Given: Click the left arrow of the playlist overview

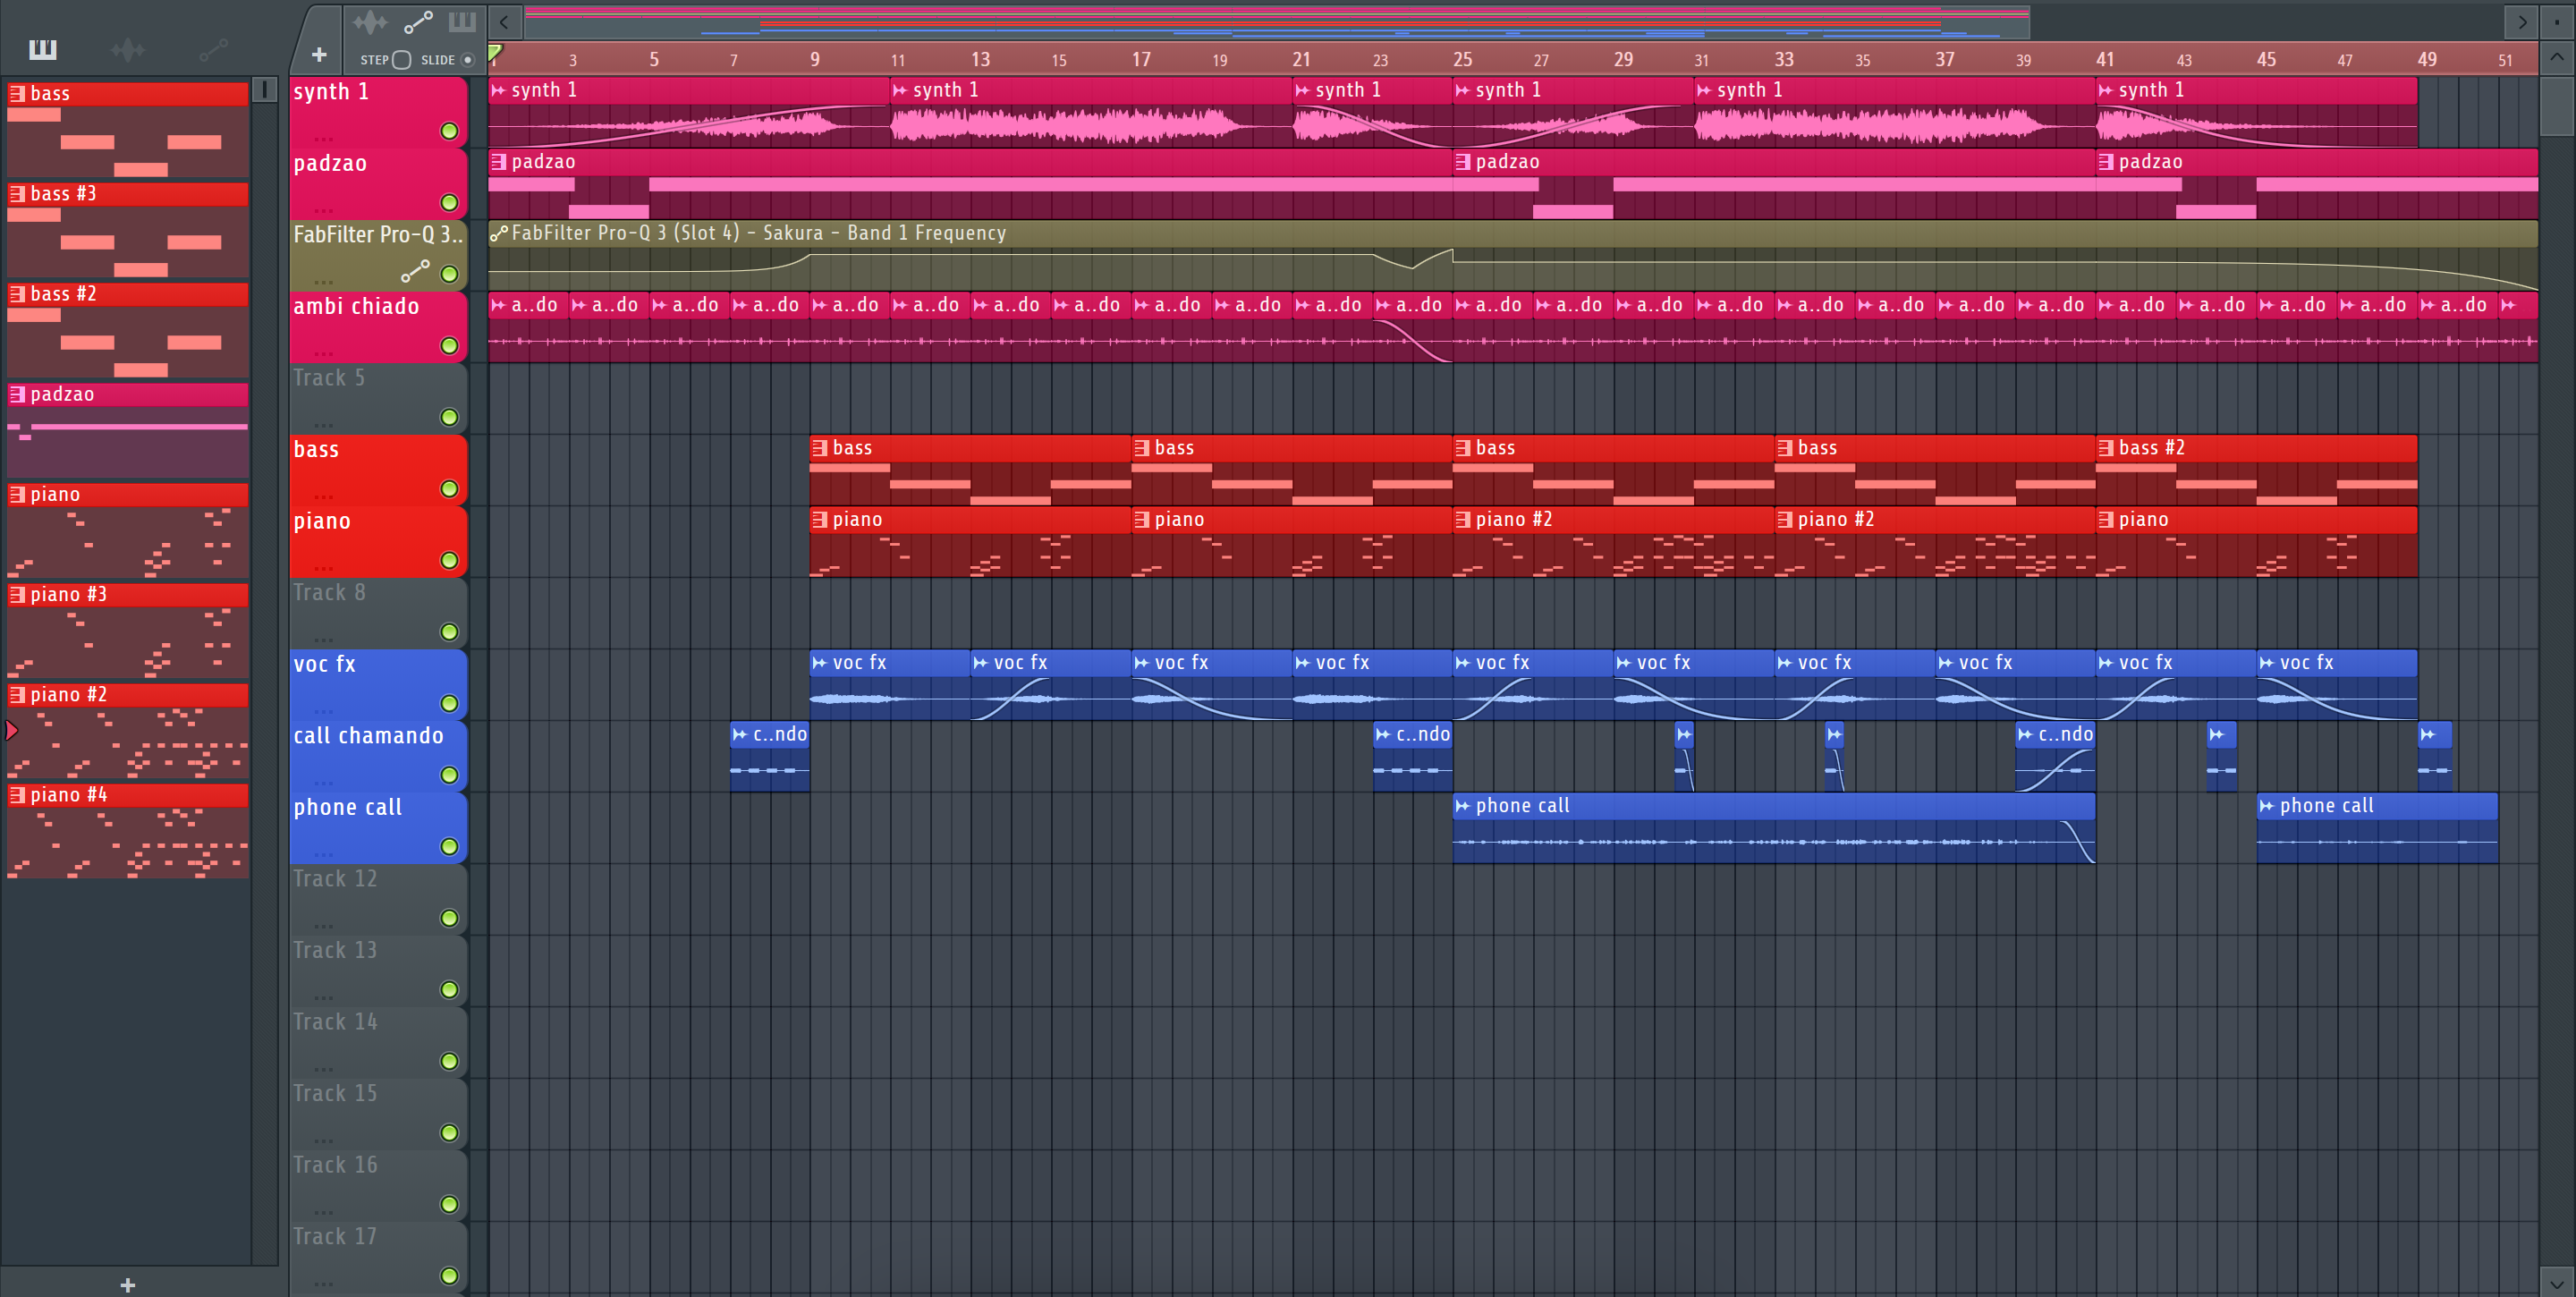Looking at the screenshot, I should 504,22.
